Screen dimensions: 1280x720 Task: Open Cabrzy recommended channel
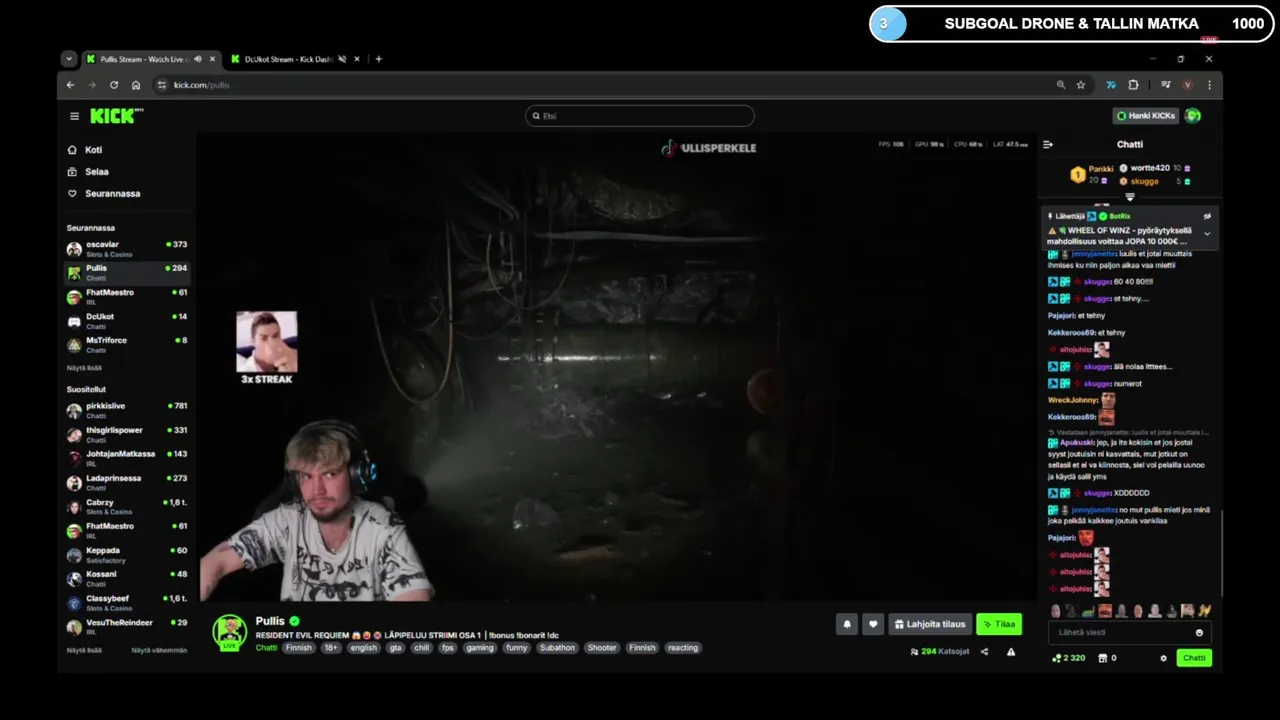[x=127, y=506]
